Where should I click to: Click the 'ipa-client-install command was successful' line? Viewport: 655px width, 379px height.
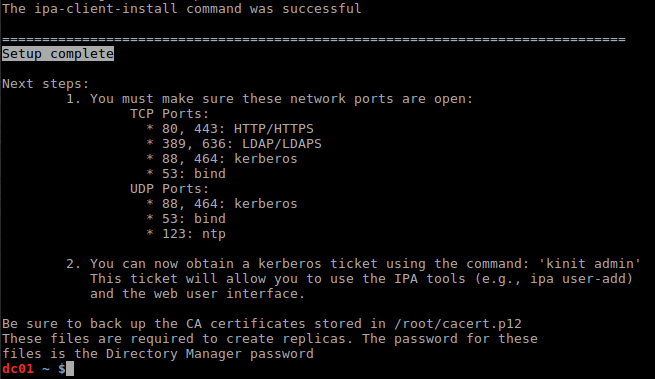181,8
